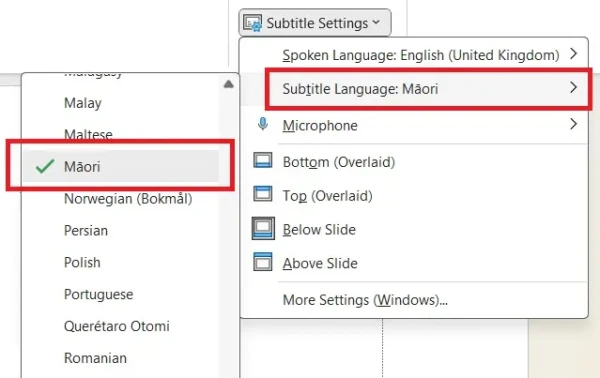
Task: Select Malay as subtitle language
Action: (x=83, y=103)
